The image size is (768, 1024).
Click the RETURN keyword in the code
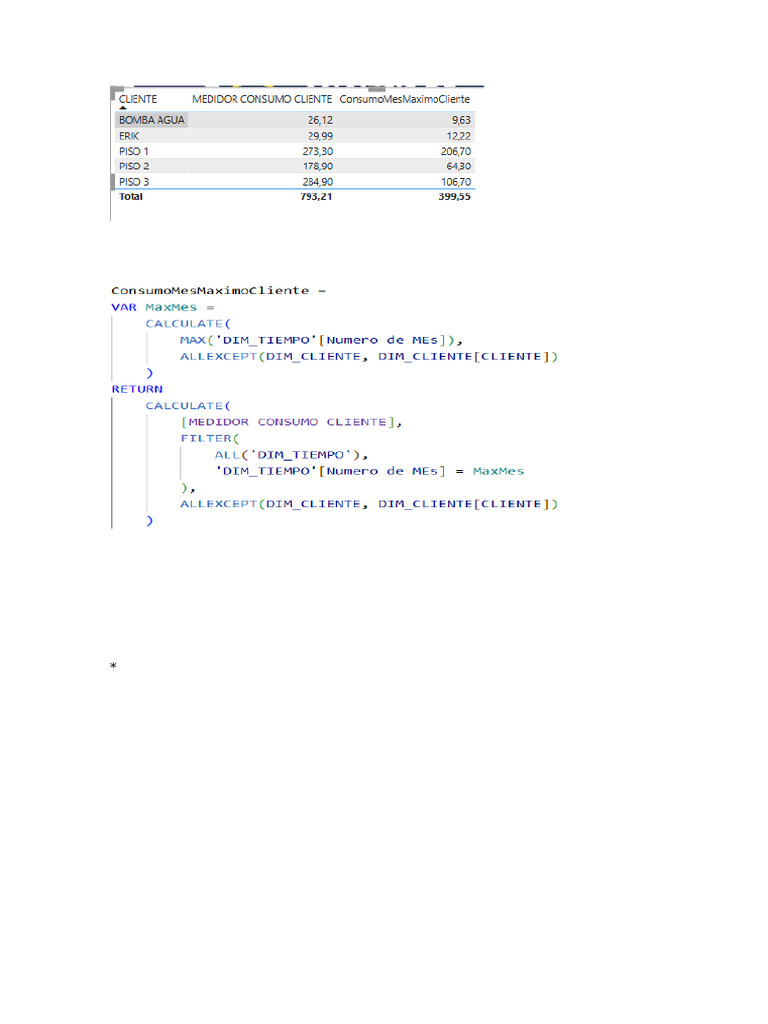click(x=137, y=389)
